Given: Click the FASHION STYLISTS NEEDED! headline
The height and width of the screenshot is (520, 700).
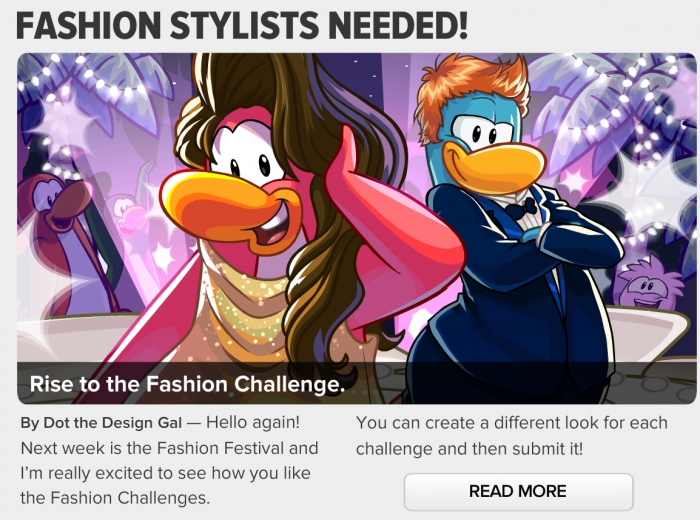Looking at the screenshot, I should point(242,25).
